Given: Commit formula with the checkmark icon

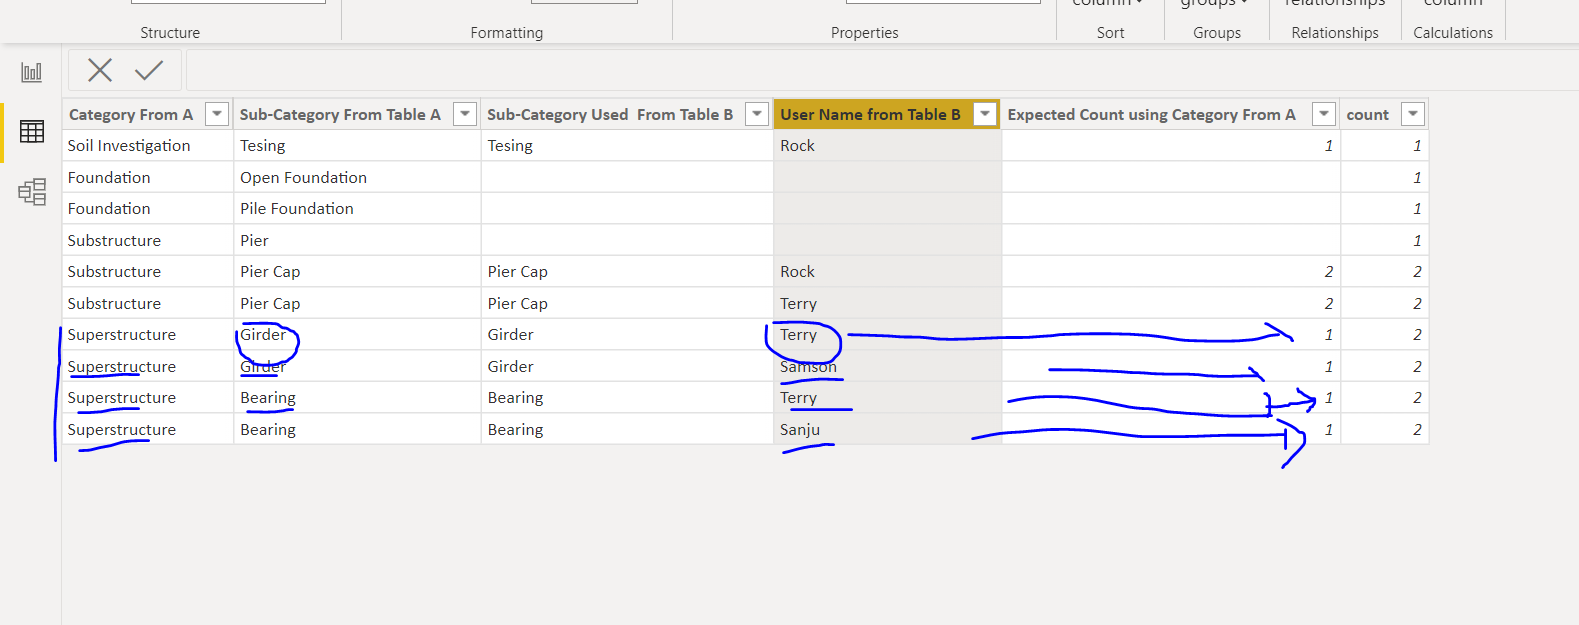Looking at the screenshot, I should [x=149, y=70].
